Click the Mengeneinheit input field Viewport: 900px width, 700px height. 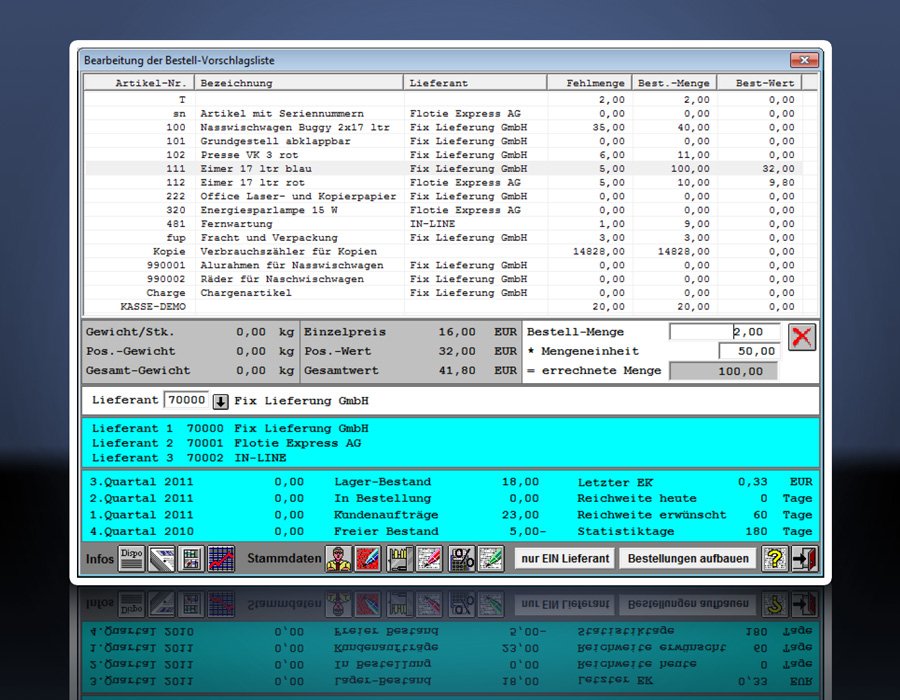point(749,351)
